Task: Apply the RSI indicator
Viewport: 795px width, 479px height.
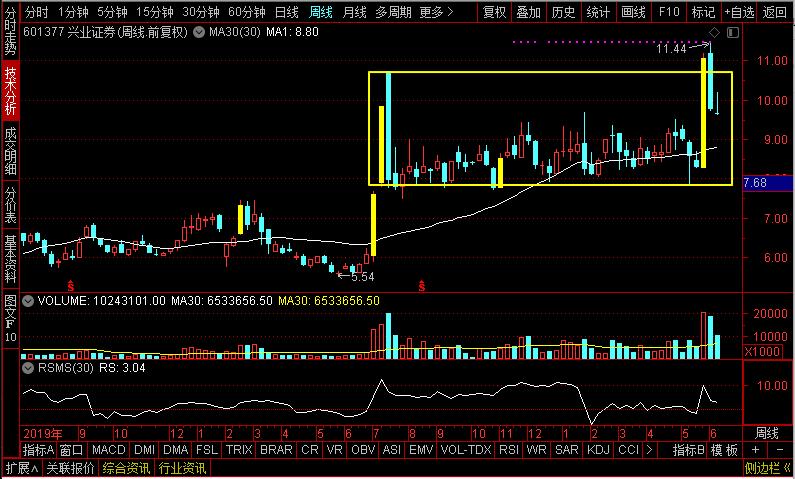Action: [x=510, y=450]
